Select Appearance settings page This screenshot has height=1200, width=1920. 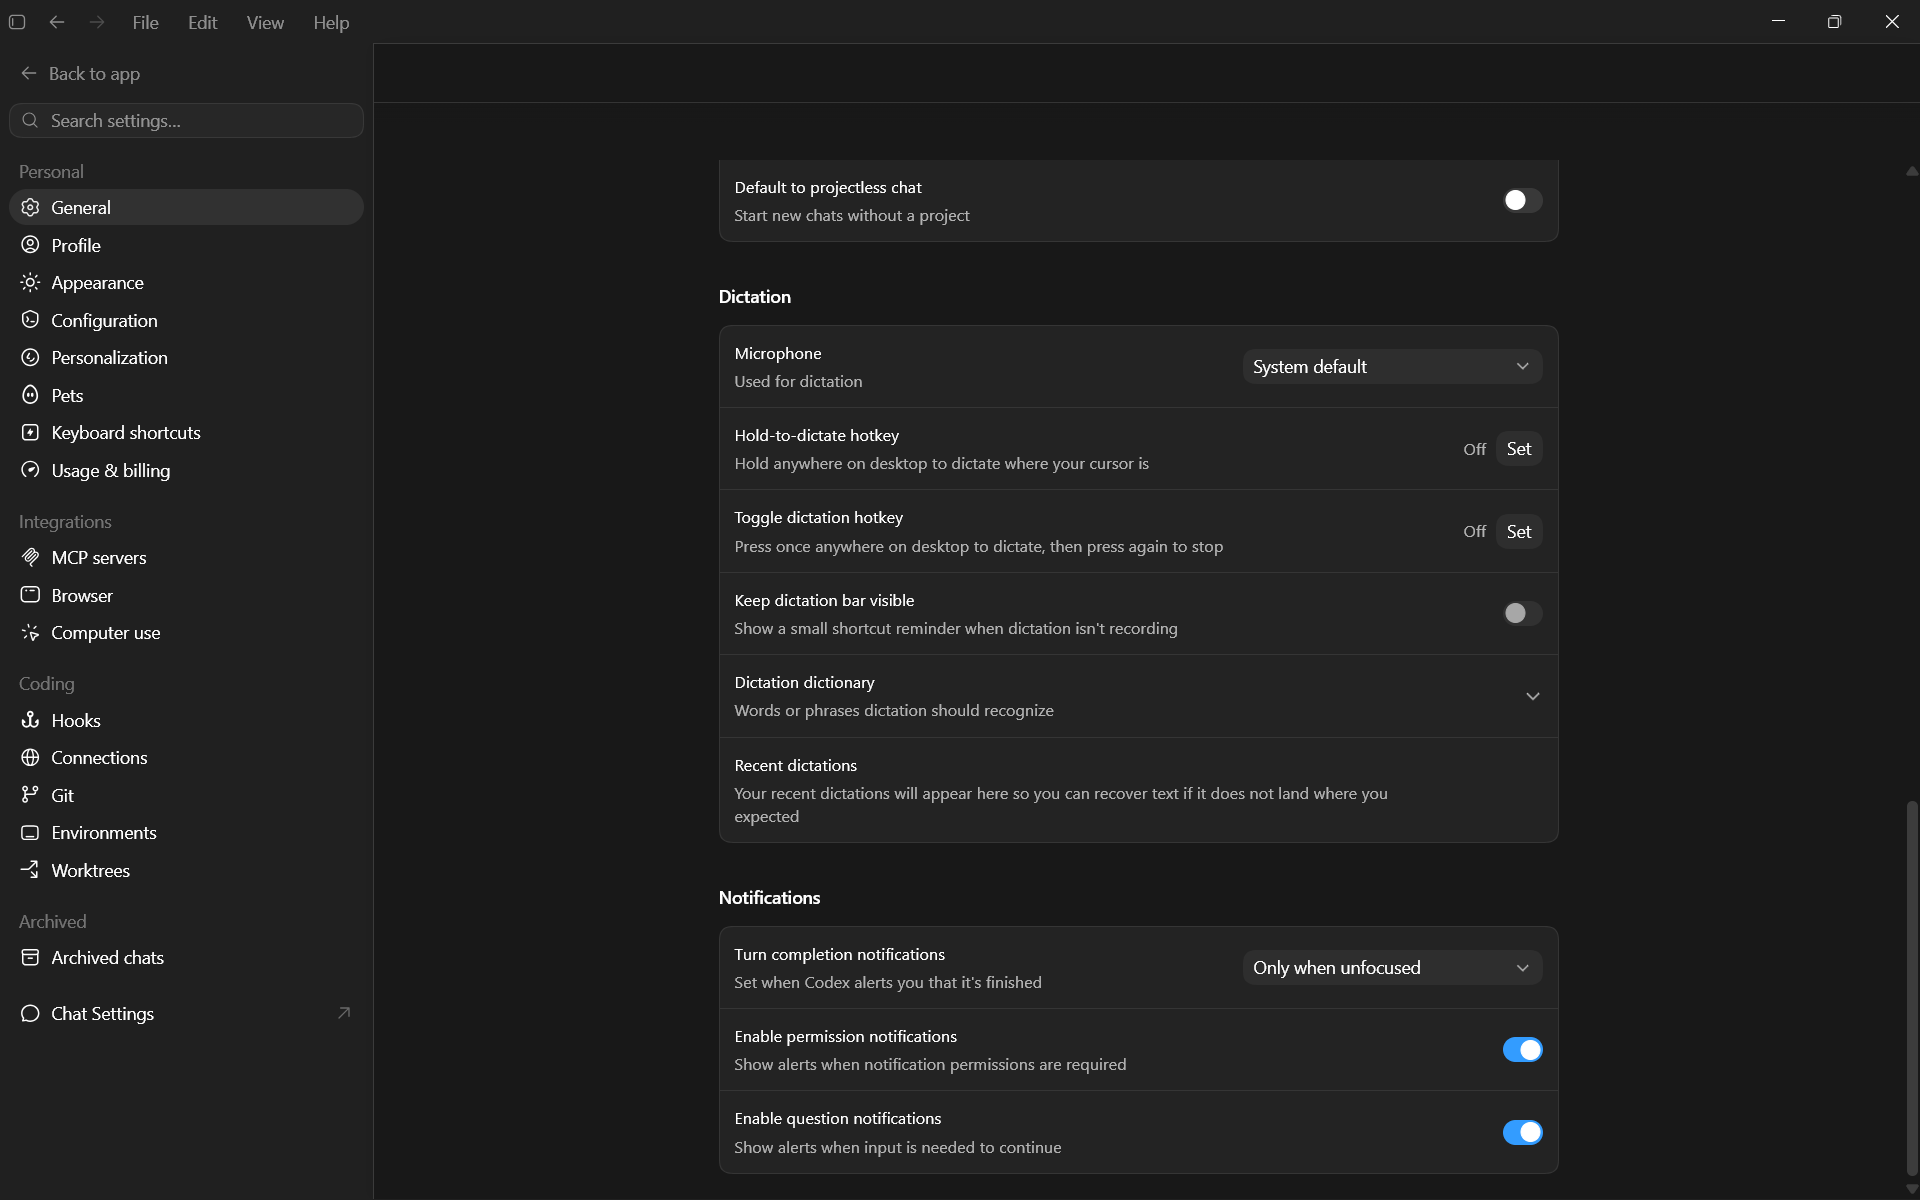186,283
